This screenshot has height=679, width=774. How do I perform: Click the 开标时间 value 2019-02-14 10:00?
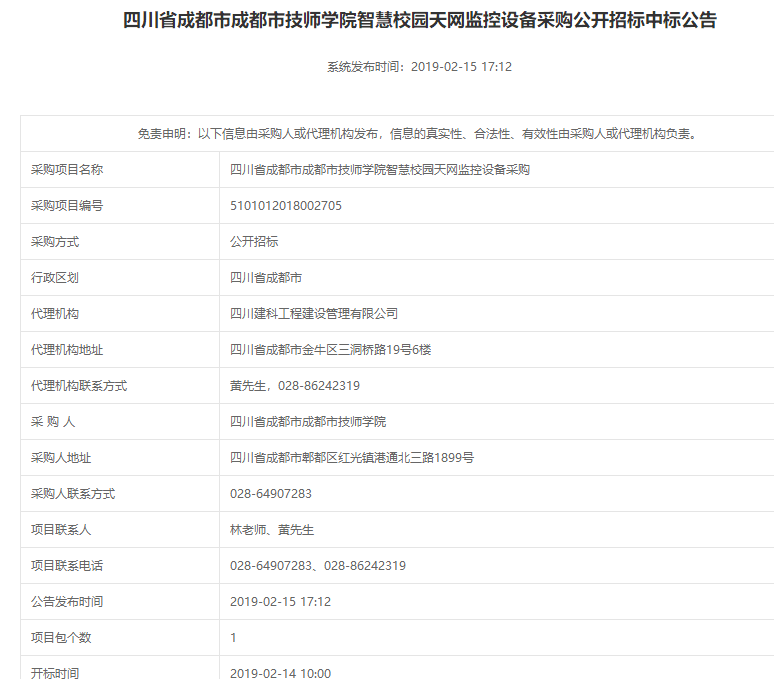coord(280,673)
